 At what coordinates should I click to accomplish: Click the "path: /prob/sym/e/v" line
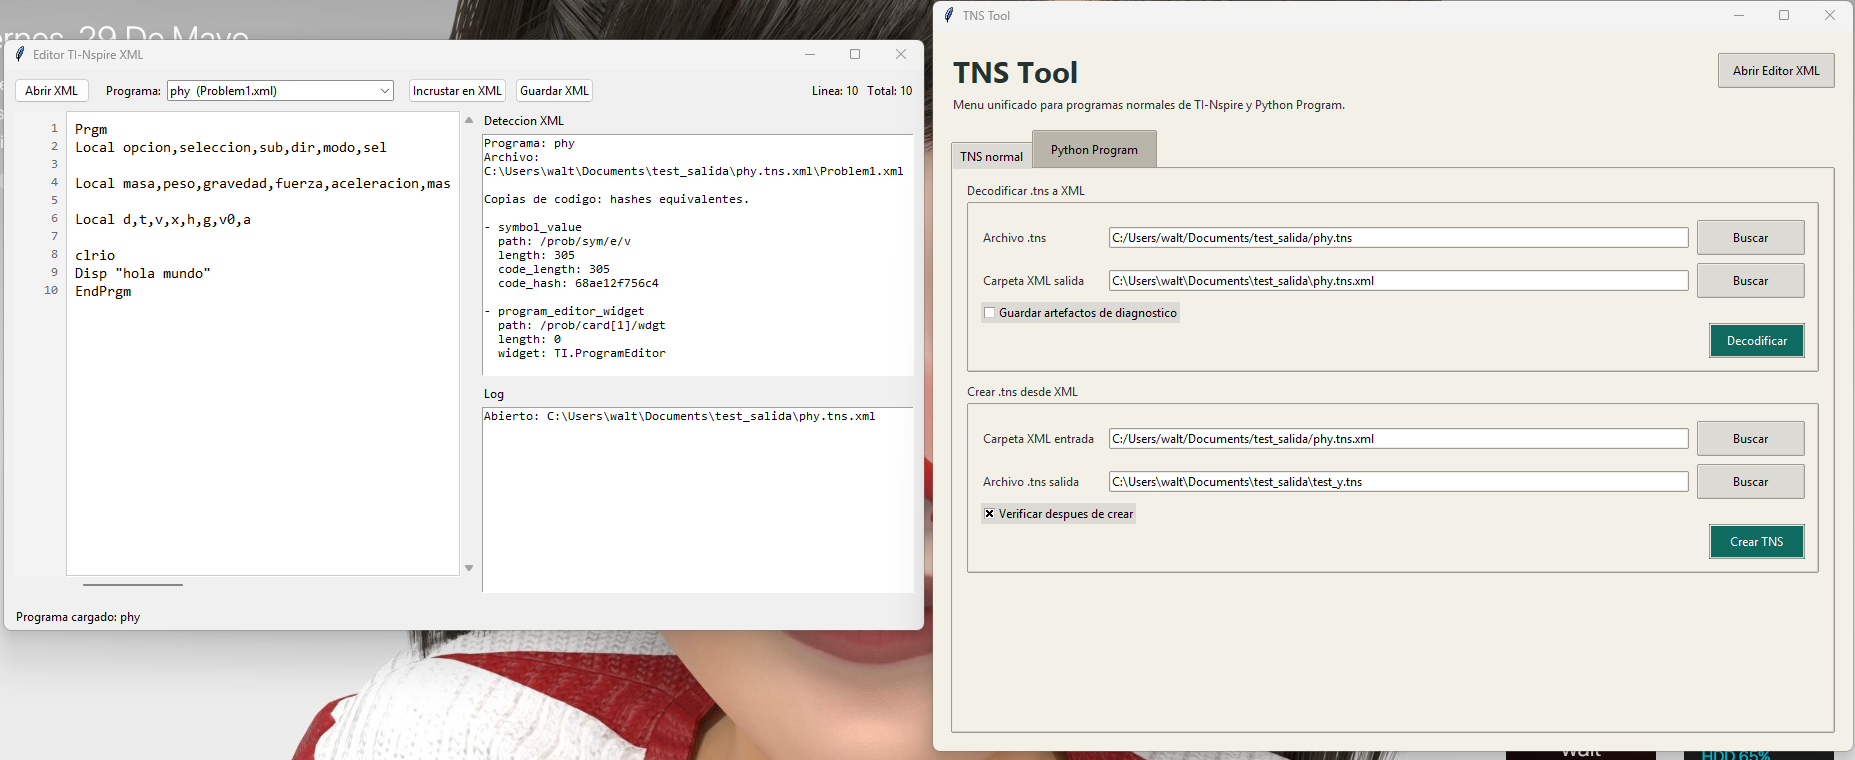pos(564,241)
